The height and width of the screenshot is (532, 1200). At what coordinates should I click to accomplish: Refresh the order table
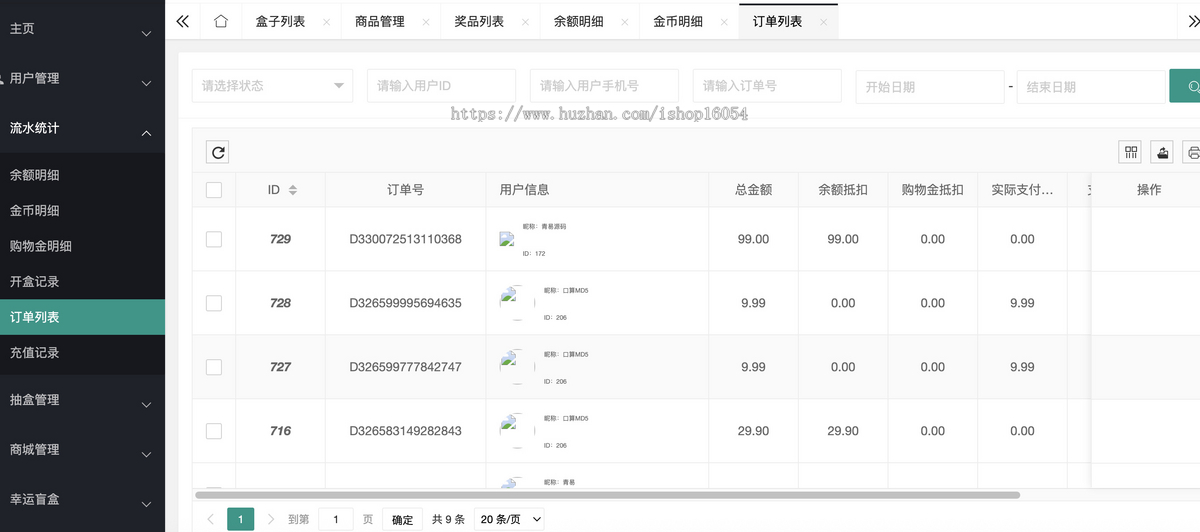click(218, 152)
